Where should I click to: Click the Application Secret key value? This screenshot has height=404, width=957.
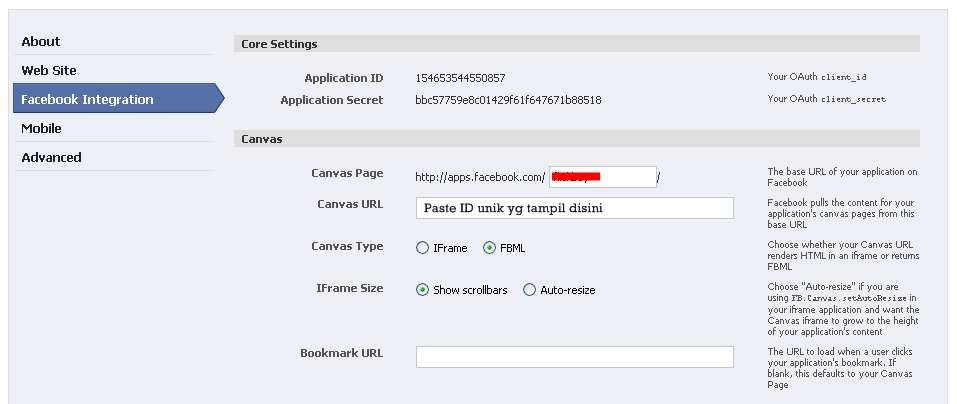point(508,100)
